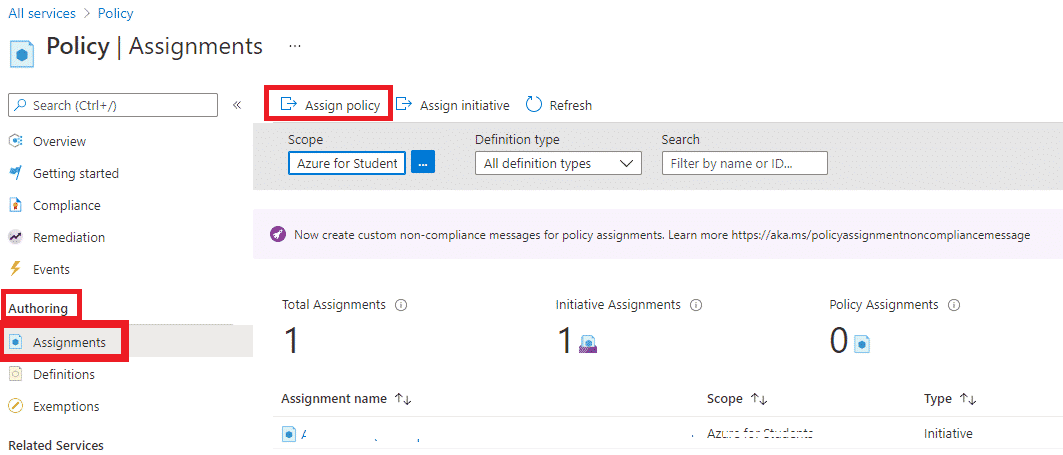Click the Refresh button
Viewport: 1063px width, 455px height.
coord(559,105)
